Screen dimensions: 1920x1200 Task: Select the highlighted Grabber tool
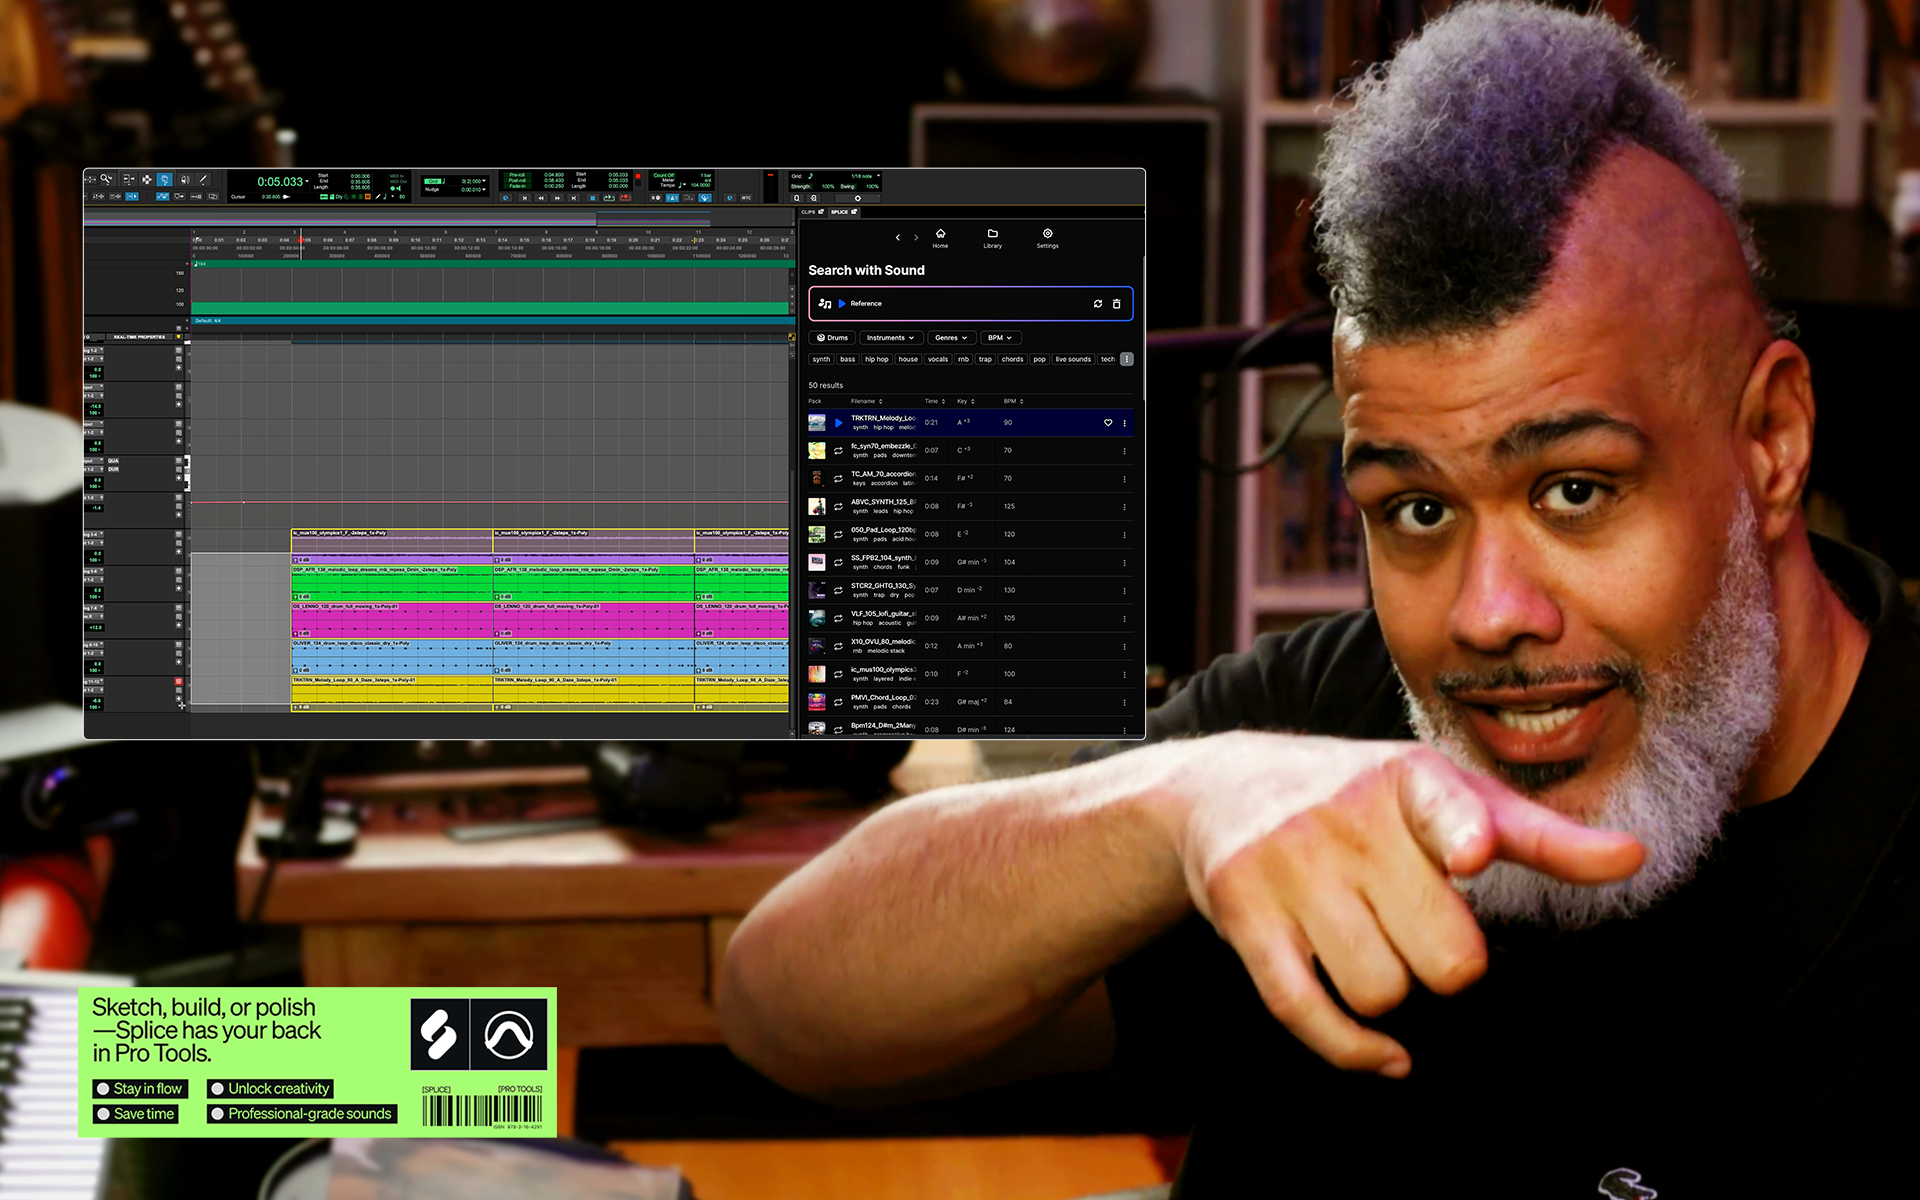(x=164, y=179)
